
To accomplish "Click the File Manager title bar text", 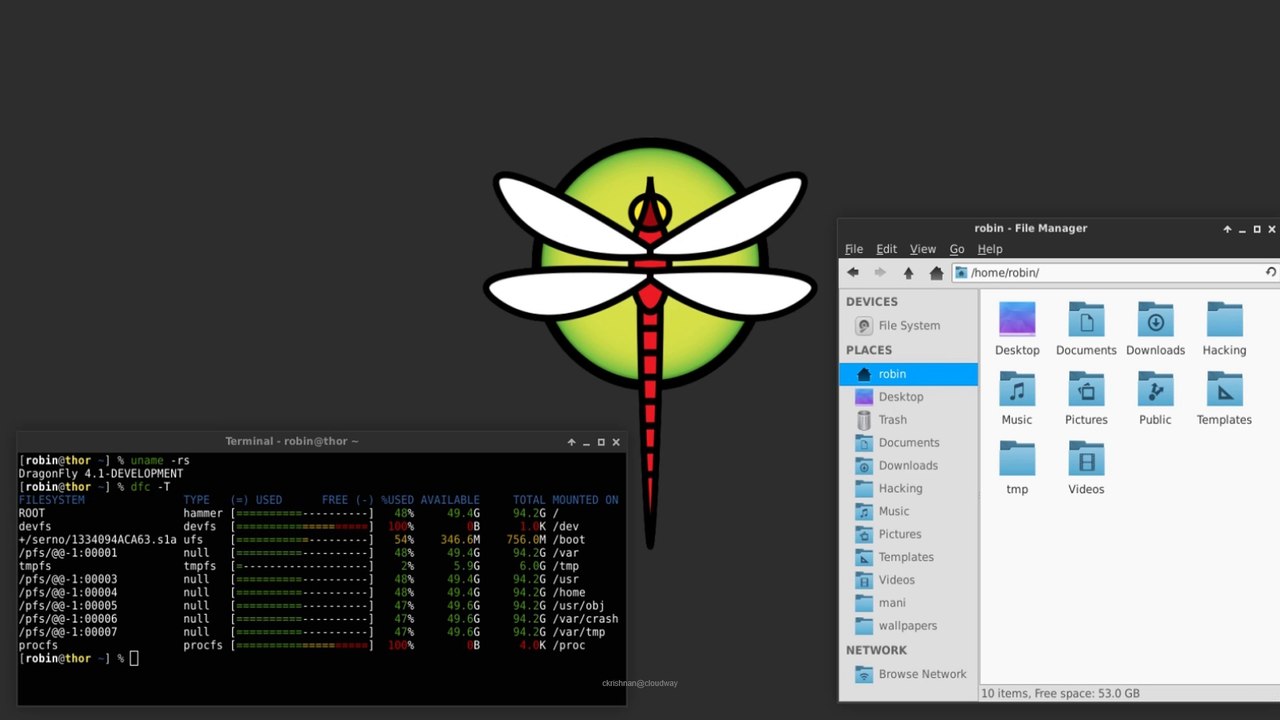I will (x=1031, y=228).
